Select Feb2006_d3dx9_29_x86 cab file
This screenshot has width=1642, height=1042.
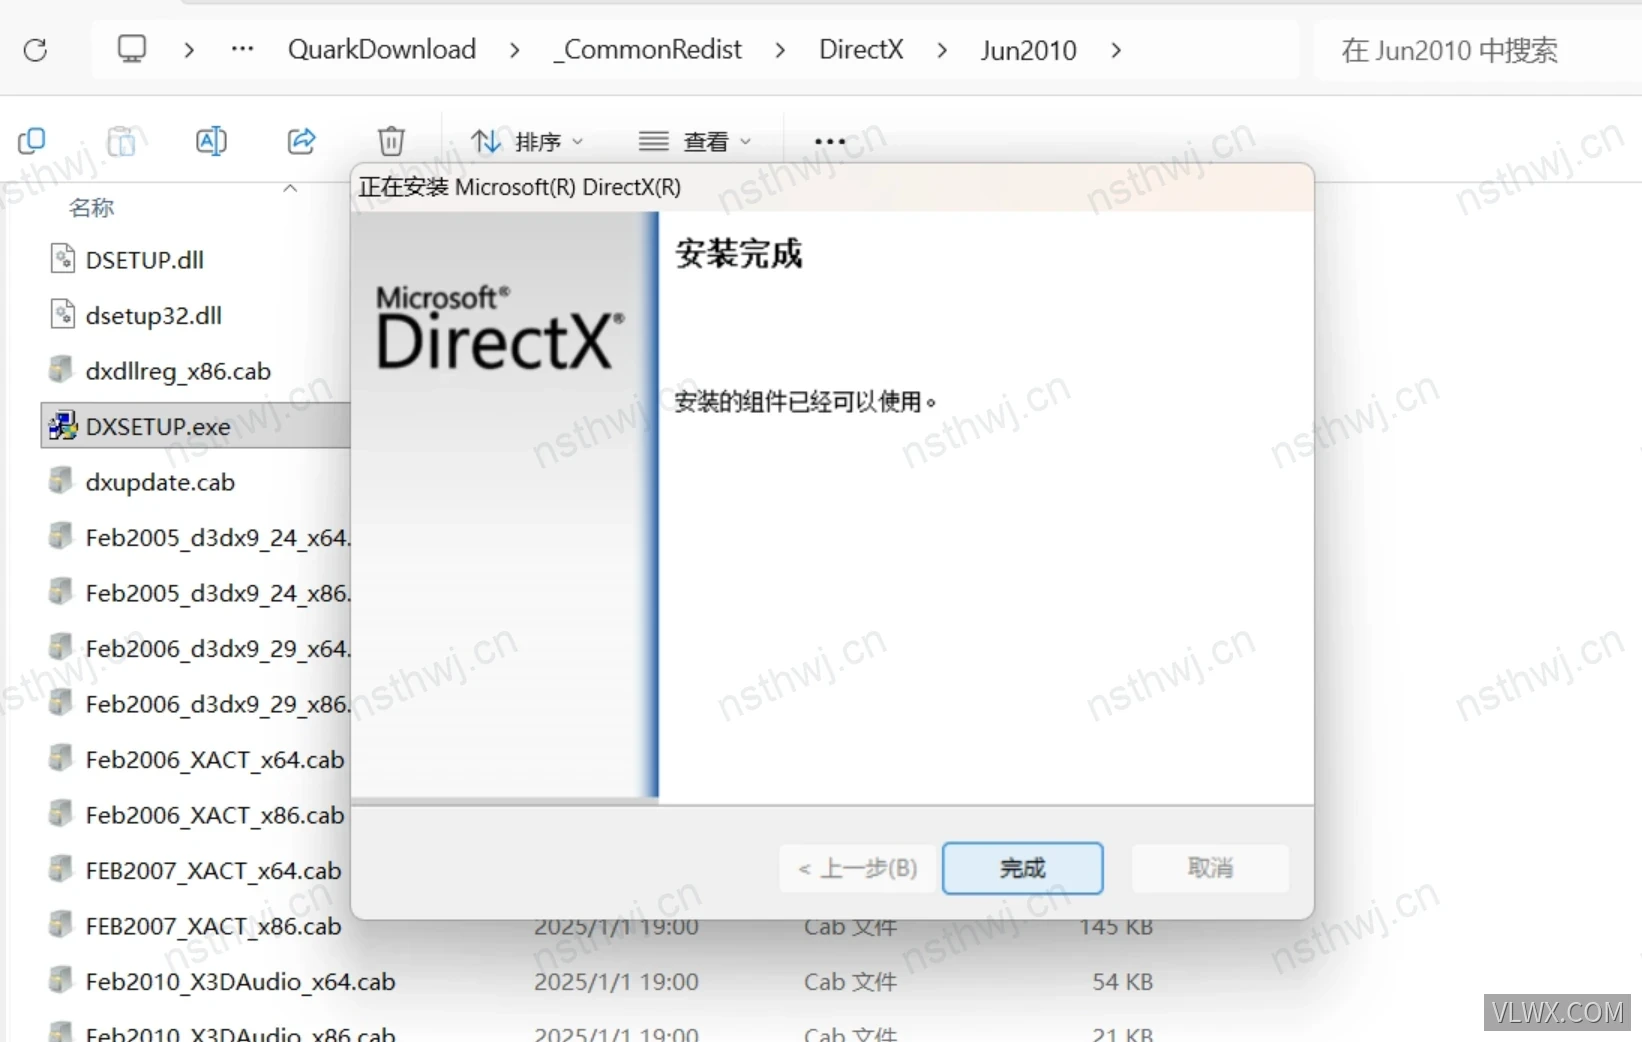[217, 704]
